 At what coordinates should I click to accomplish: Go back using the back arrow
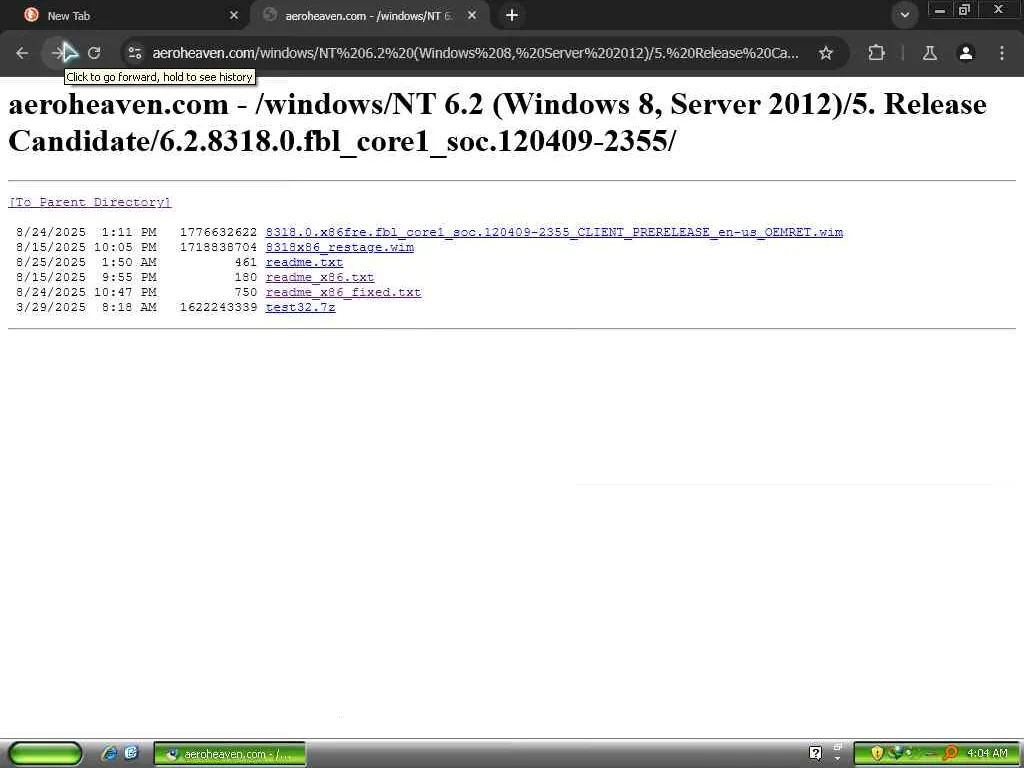pos(22,53)
